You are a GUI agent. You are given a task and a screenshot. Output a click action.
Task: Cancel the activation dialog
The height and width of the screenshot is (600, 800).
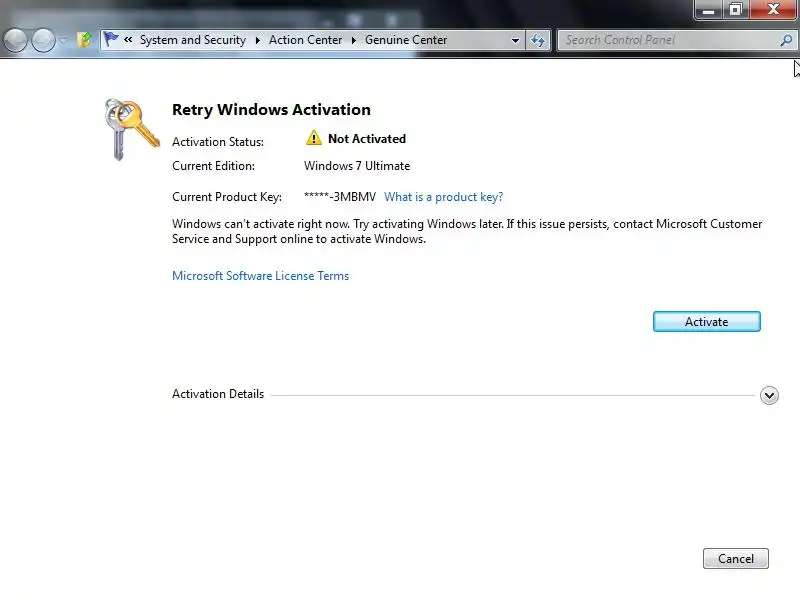pyautogui.click(x=735, y=559)
